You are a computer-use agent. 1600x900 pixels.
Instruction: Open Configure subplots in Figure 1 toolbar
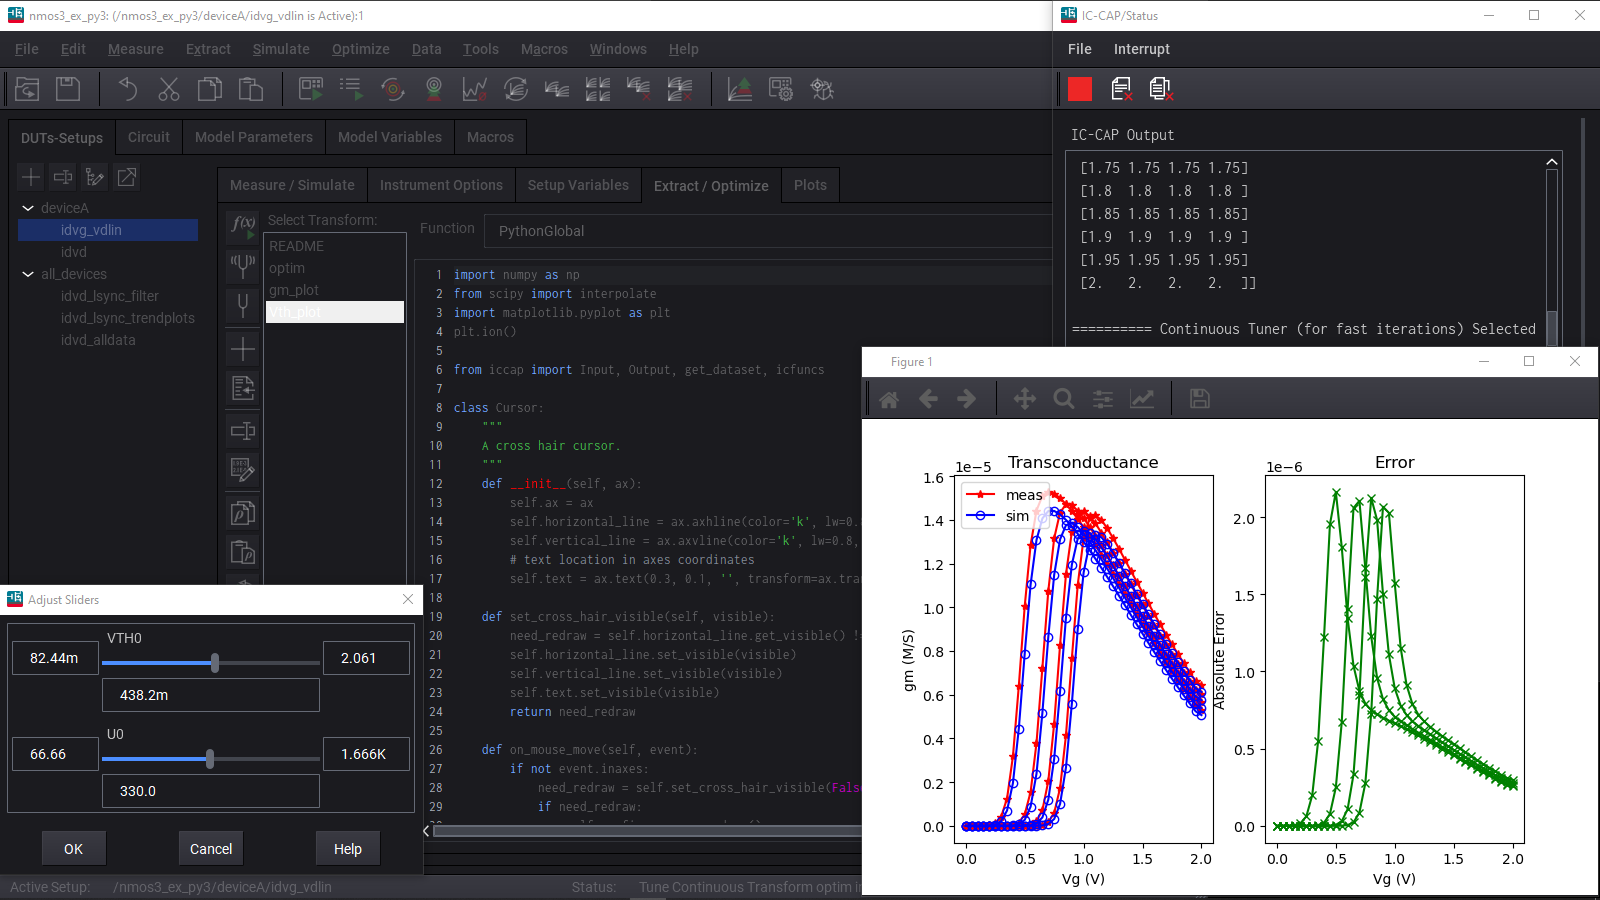point(1103,399)
